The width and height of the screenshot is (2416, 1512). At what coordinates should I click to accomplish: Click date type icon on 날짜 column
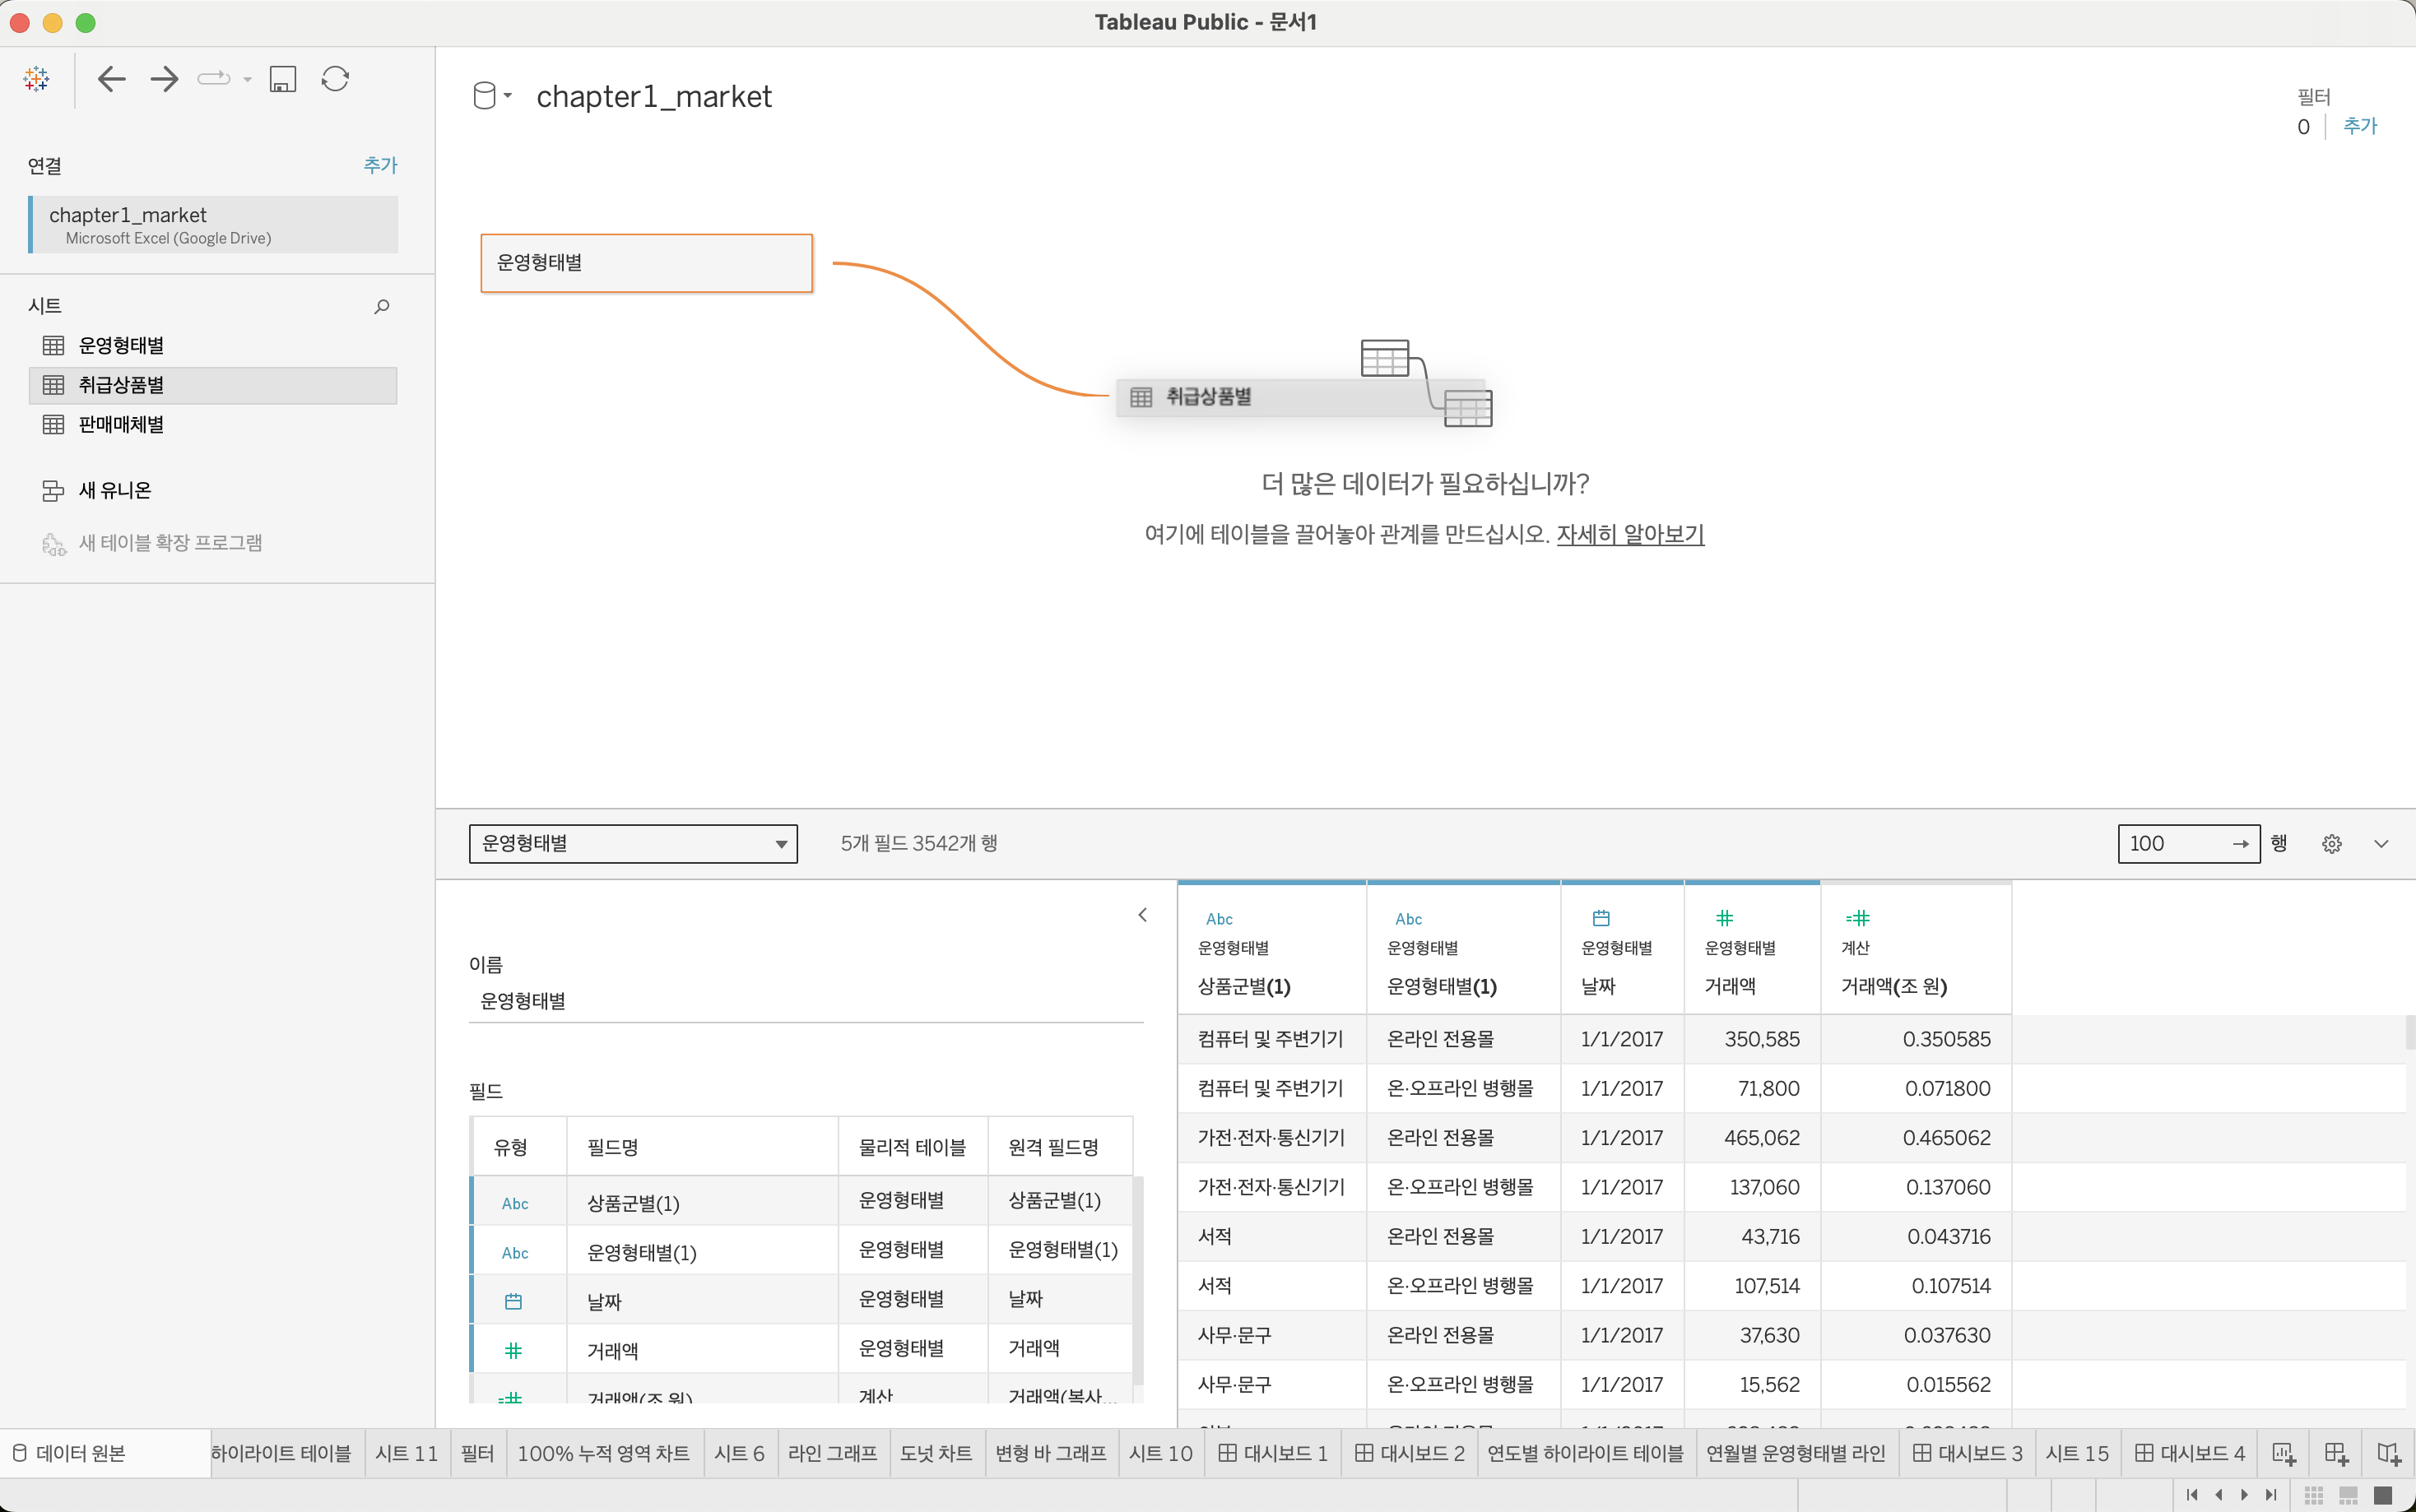(x=1601, y=918)
